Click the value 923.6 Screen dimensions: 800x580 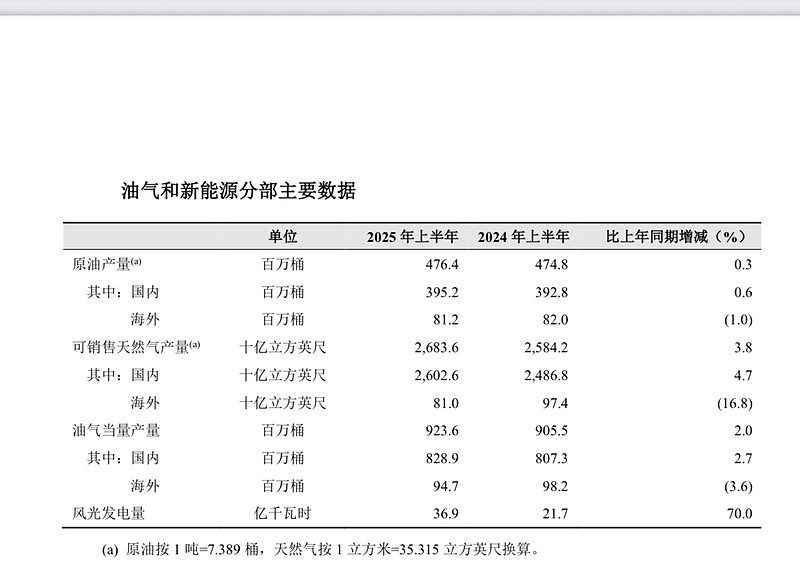pos(442,431)
